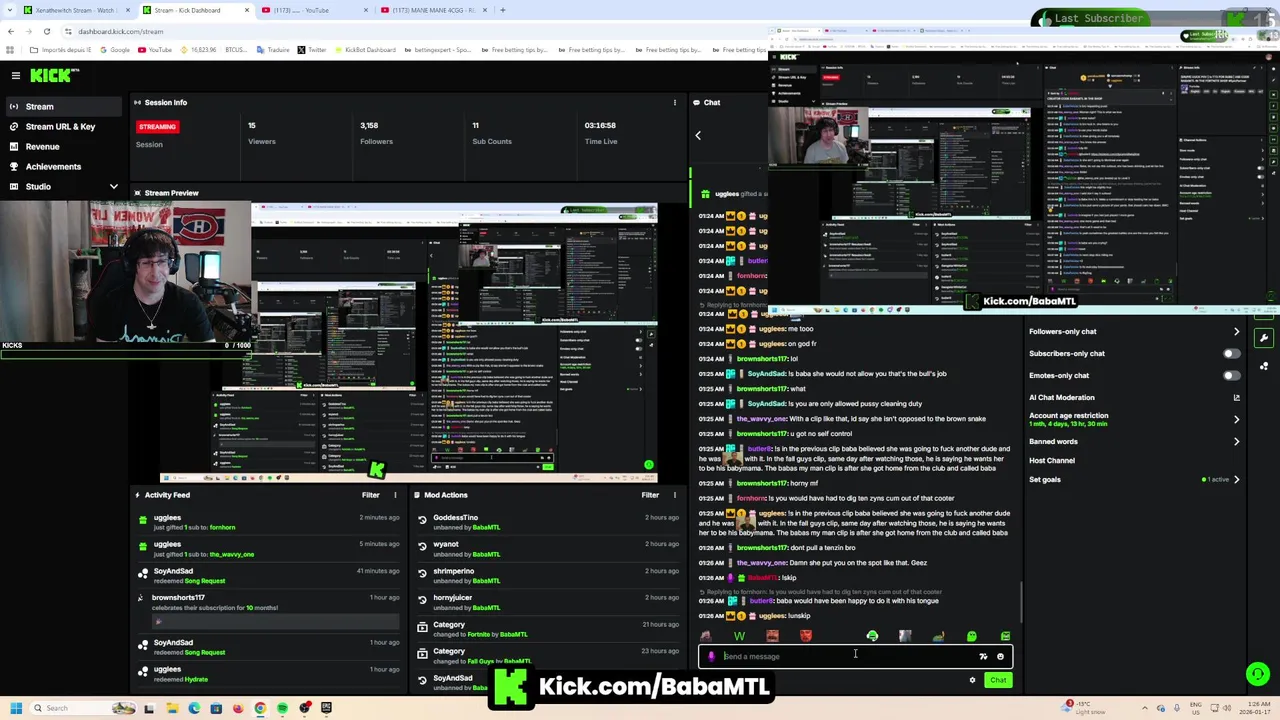Screen dimensions: 1280x720
Task: Open Spotify from the taskbar
Action: (x=282, y=708)
